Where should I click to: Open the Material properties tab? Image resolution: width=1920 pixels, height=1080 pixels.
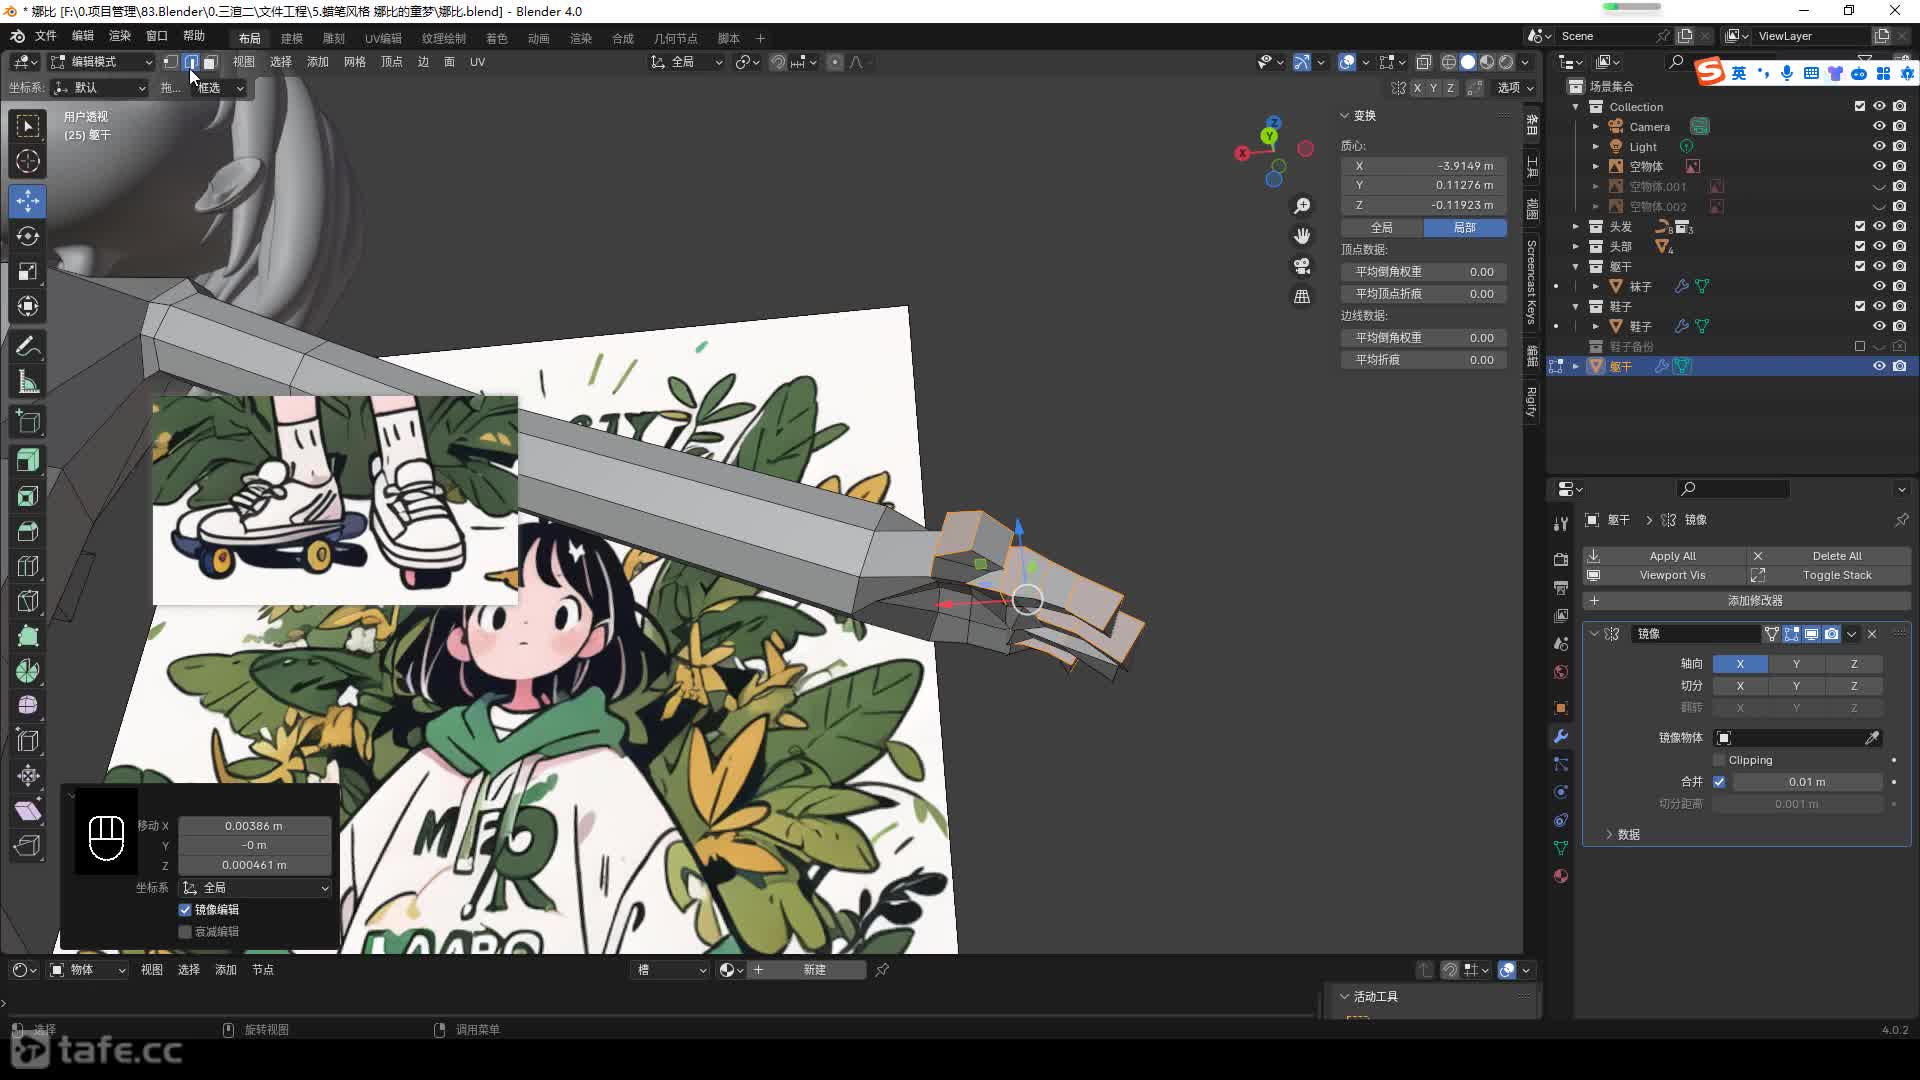tap(1561, 876)
